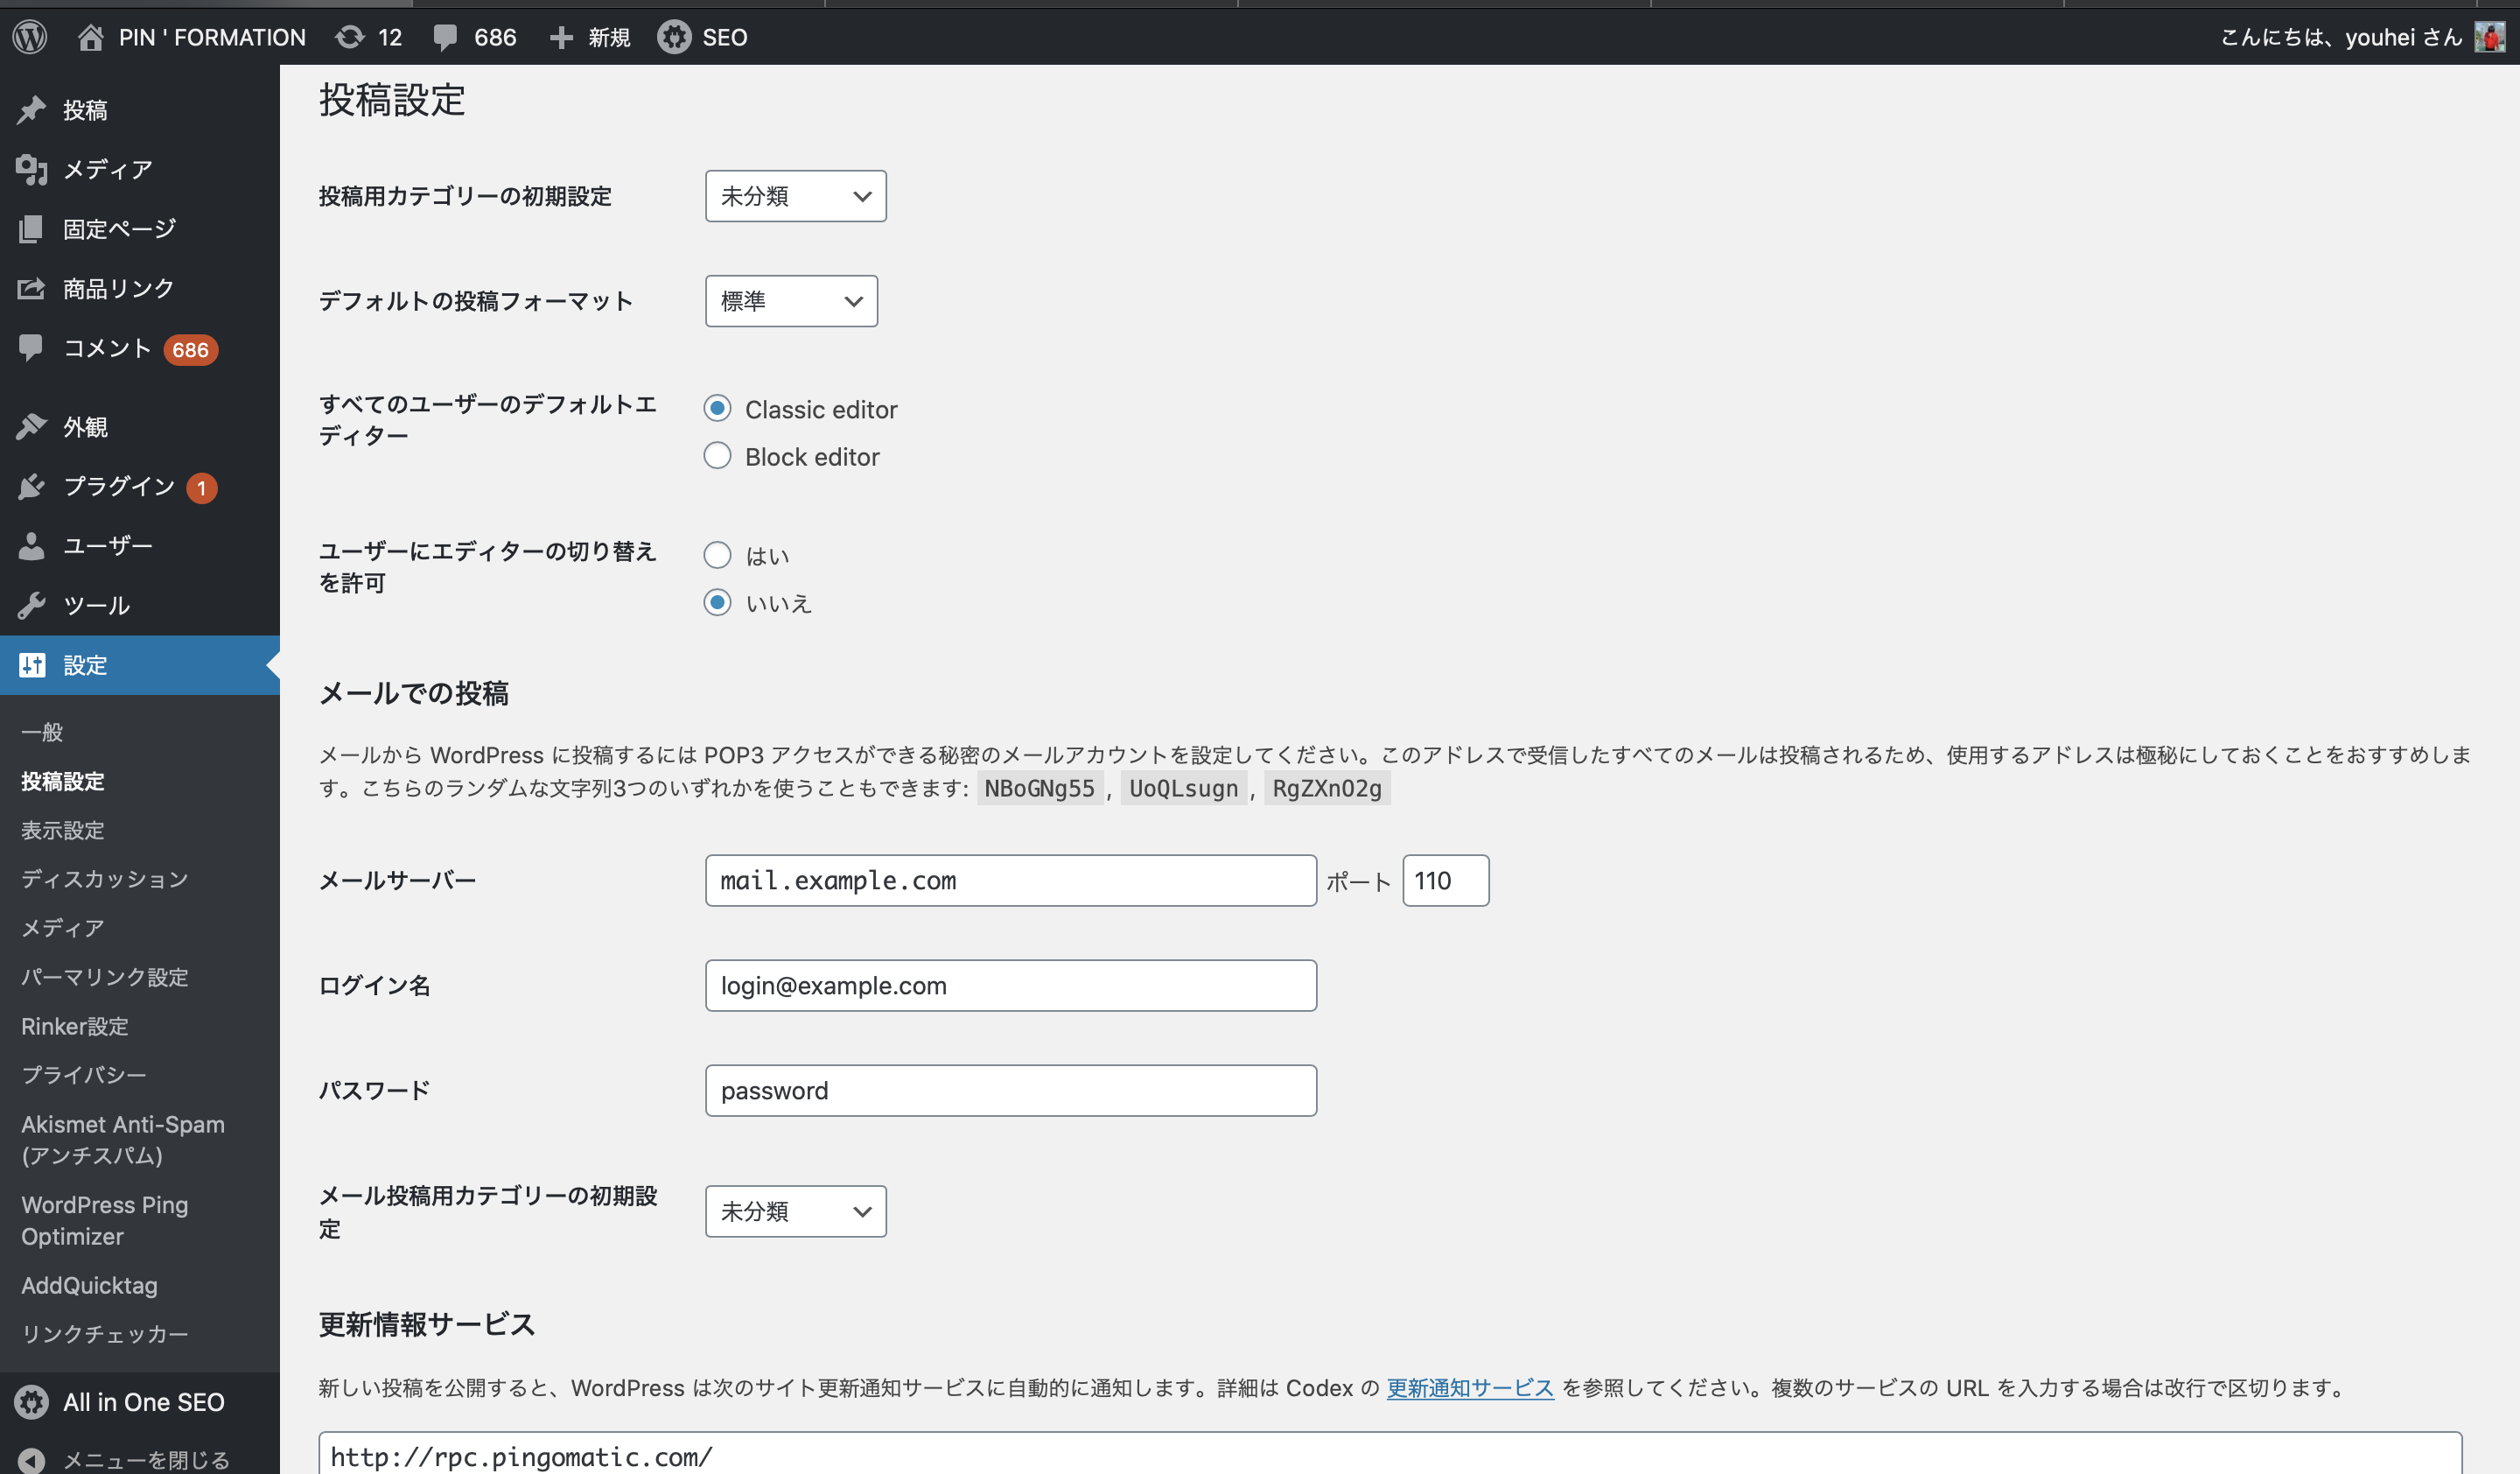This screenshot has height=1474, width=2520.
Task: Open the 投稿用カテゴリーの初期設定 dropdown
Action: pyautogui.click(x=795, y=196)
